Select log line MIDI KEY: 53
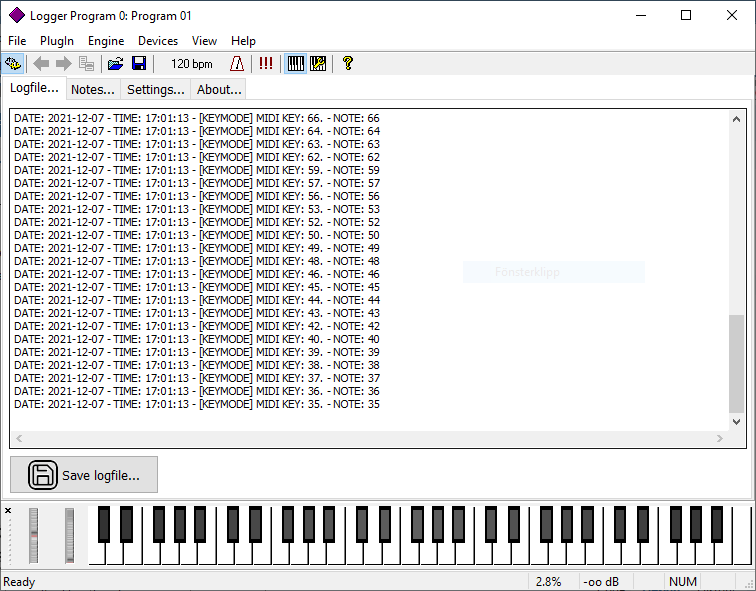The image size is (756, 591). click(197, 209)
